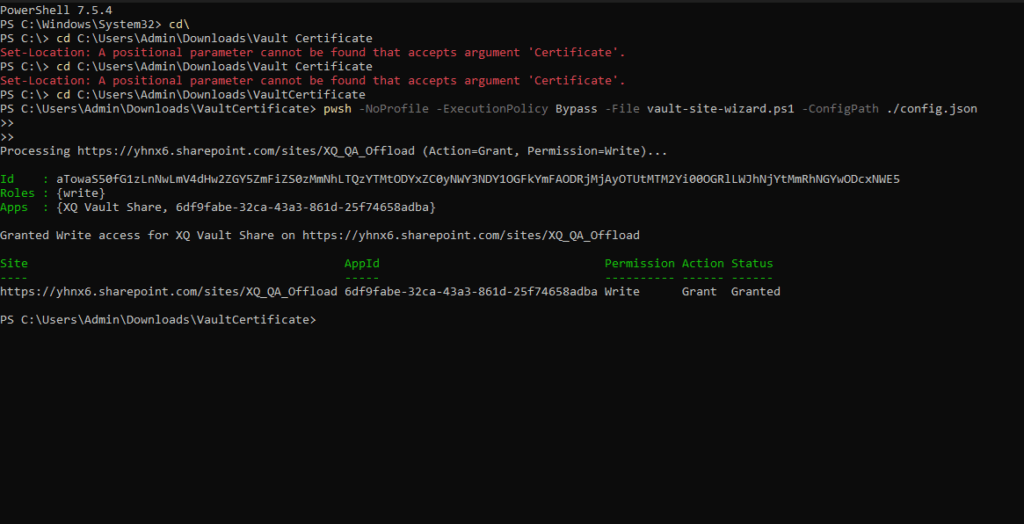
Task: Click the Site column header
Action: (x=14, y=264)
